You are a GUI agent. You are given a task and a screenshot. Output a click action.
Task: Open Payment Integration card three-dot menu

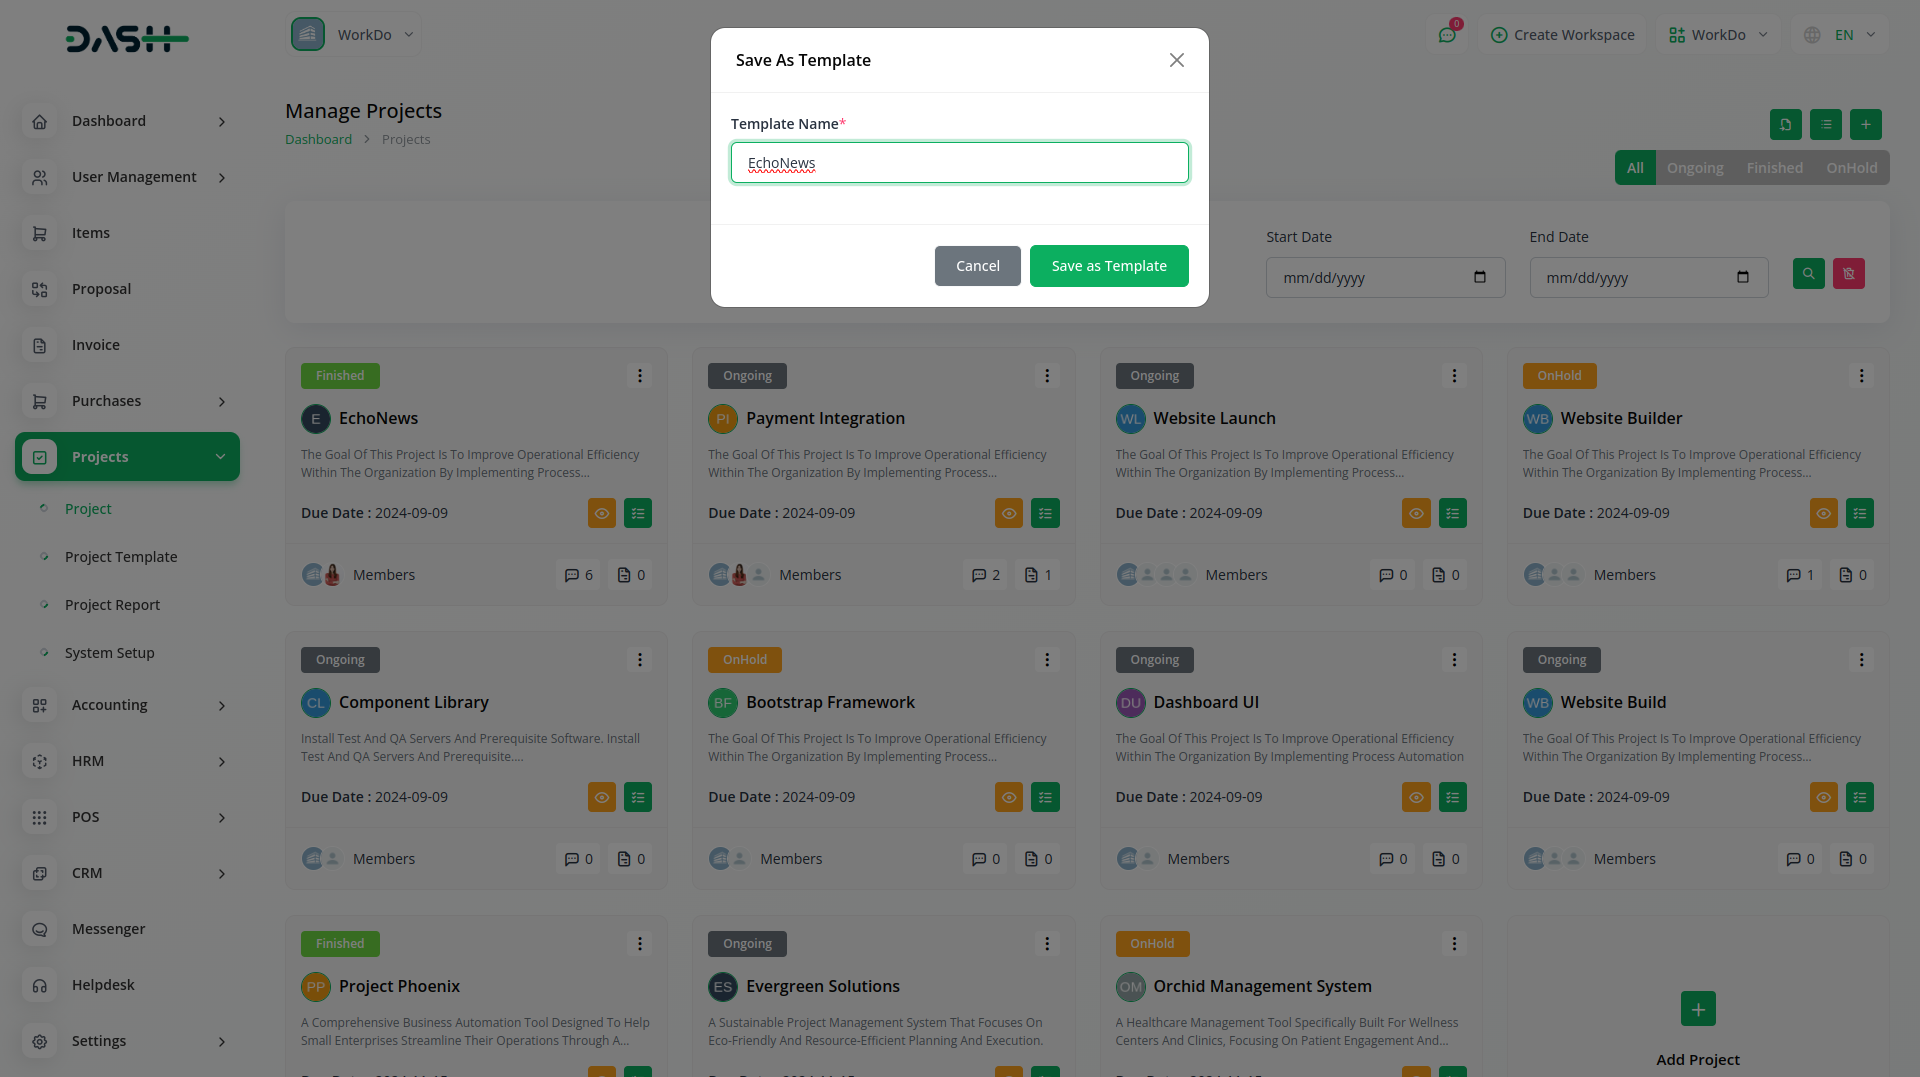point(1047,376)
